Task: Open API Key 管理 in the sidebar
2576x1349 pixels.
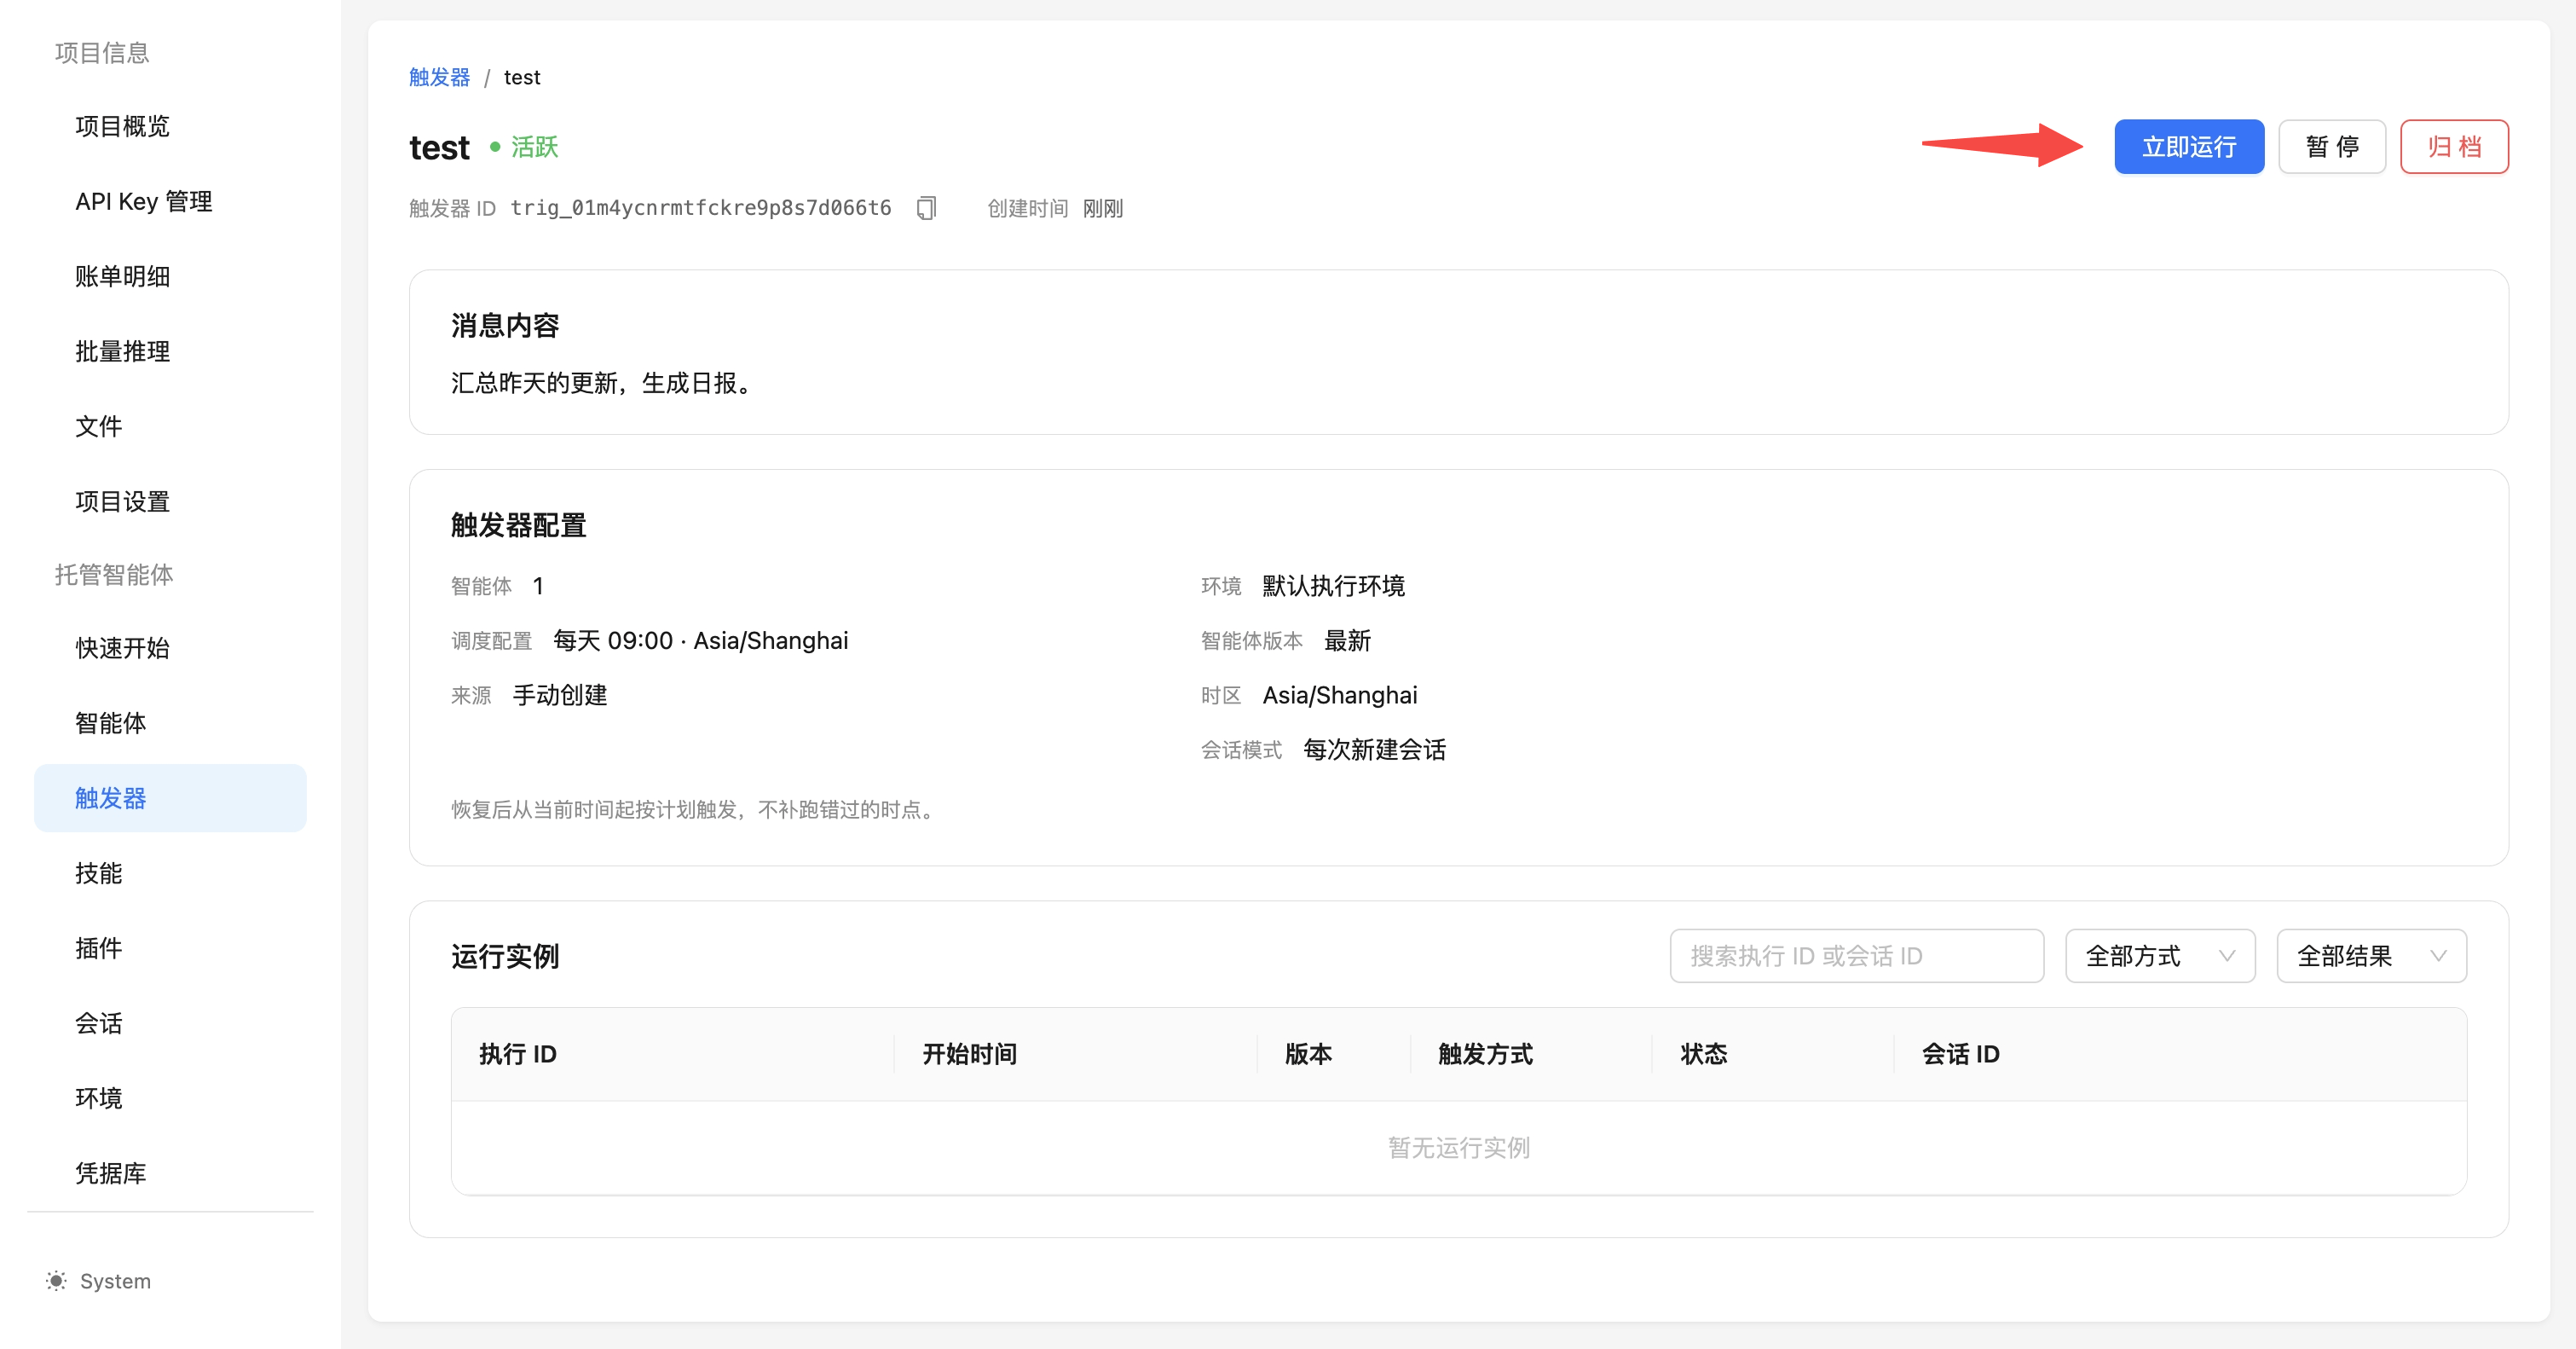Action: [170, 201]
